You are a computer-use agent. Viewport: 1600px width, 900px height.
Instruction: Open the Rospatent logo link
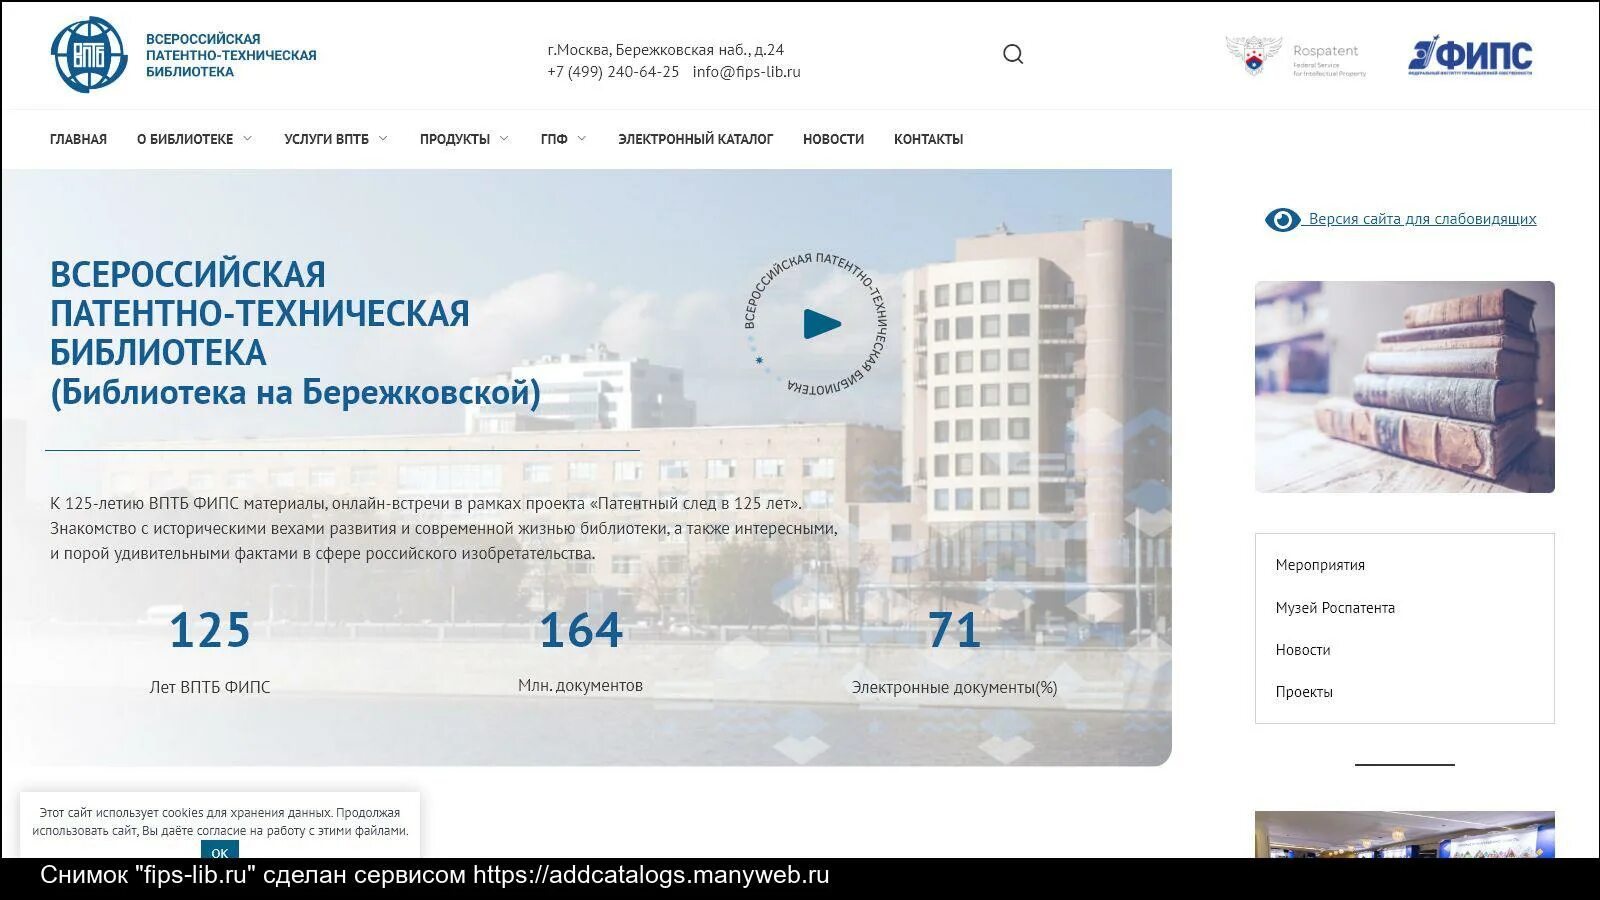click(x=1296, y=57)
